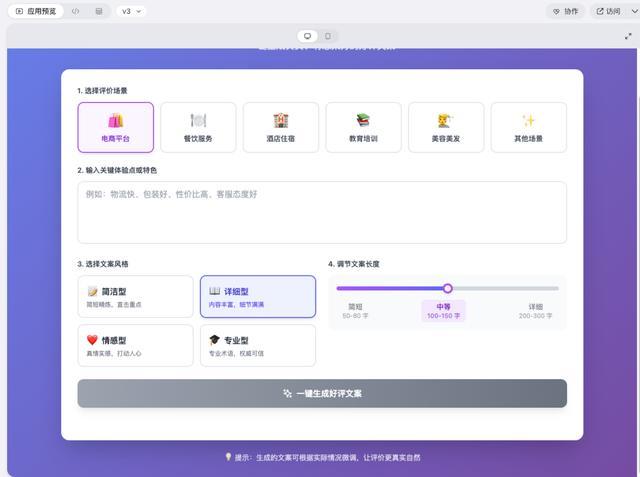Screen dimensions: 640x477
Task: Click the grey unfilled slider track
Action: coord(506,288)
